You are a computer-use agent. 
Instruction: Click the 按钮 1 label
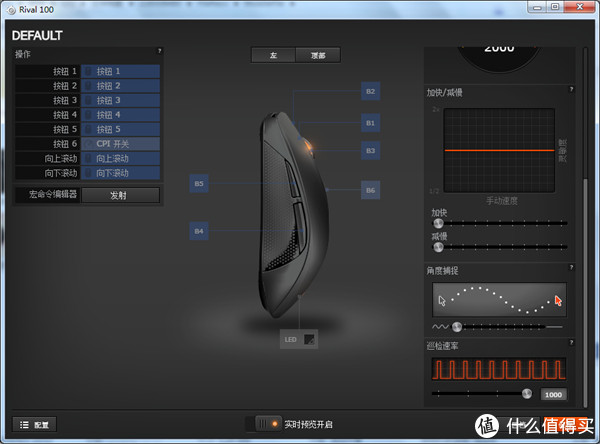[65, 71]
